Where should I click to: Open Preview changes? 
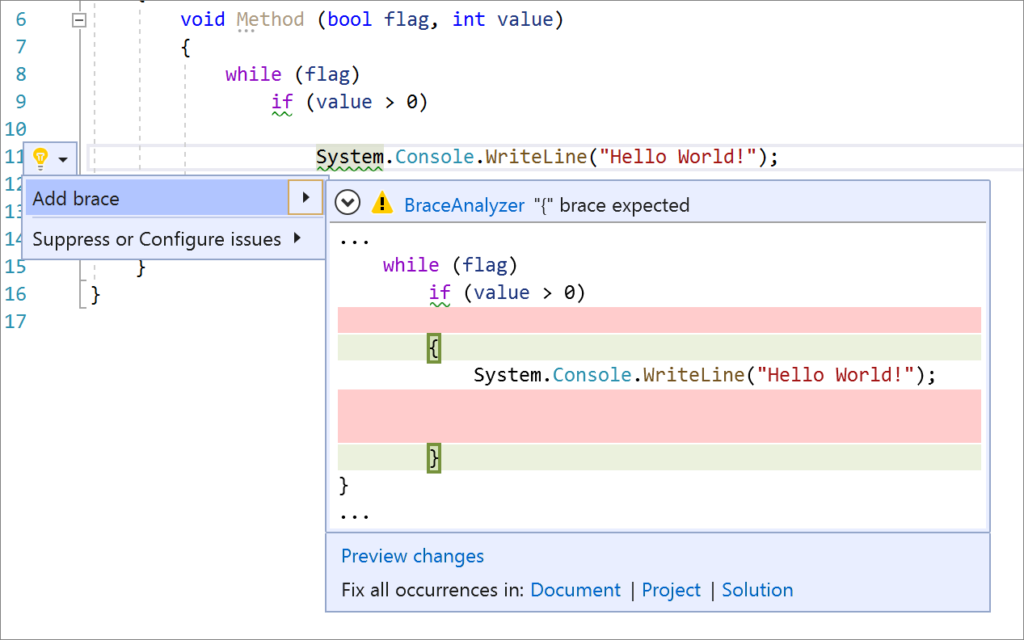(412, 556)
